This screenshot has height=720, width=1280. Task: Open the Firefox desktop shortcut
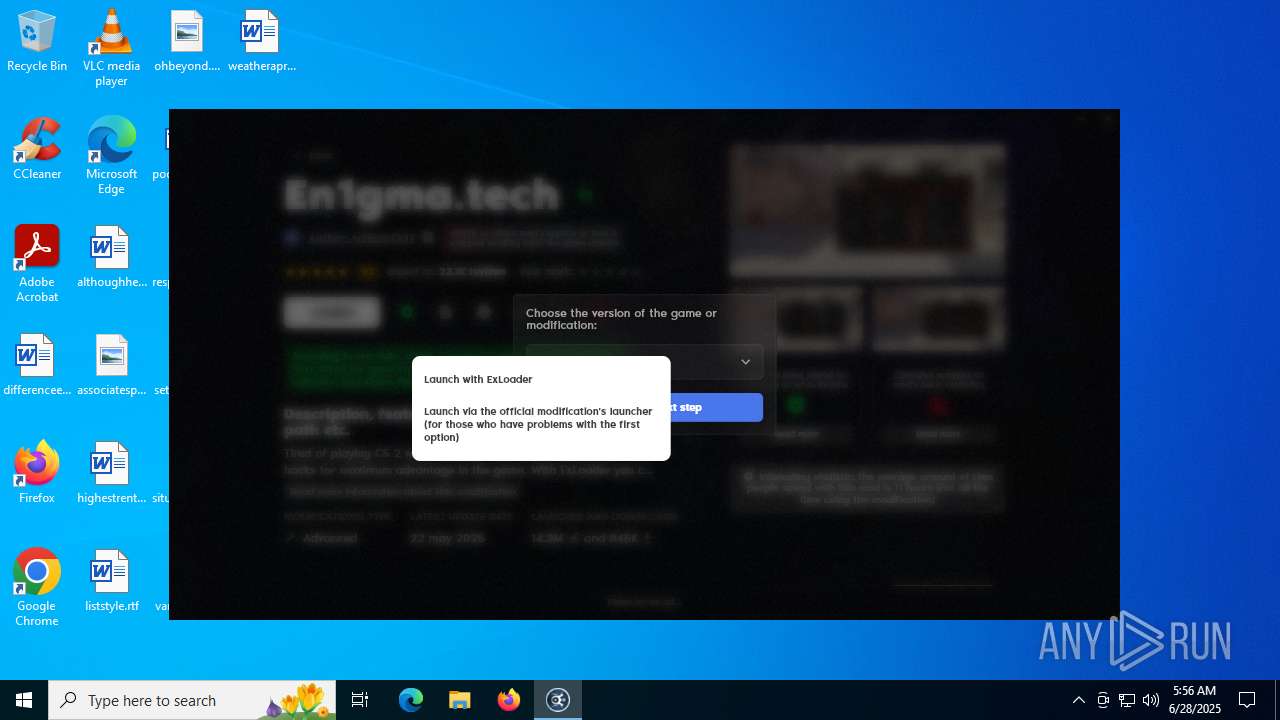click(x=37, y=474)
